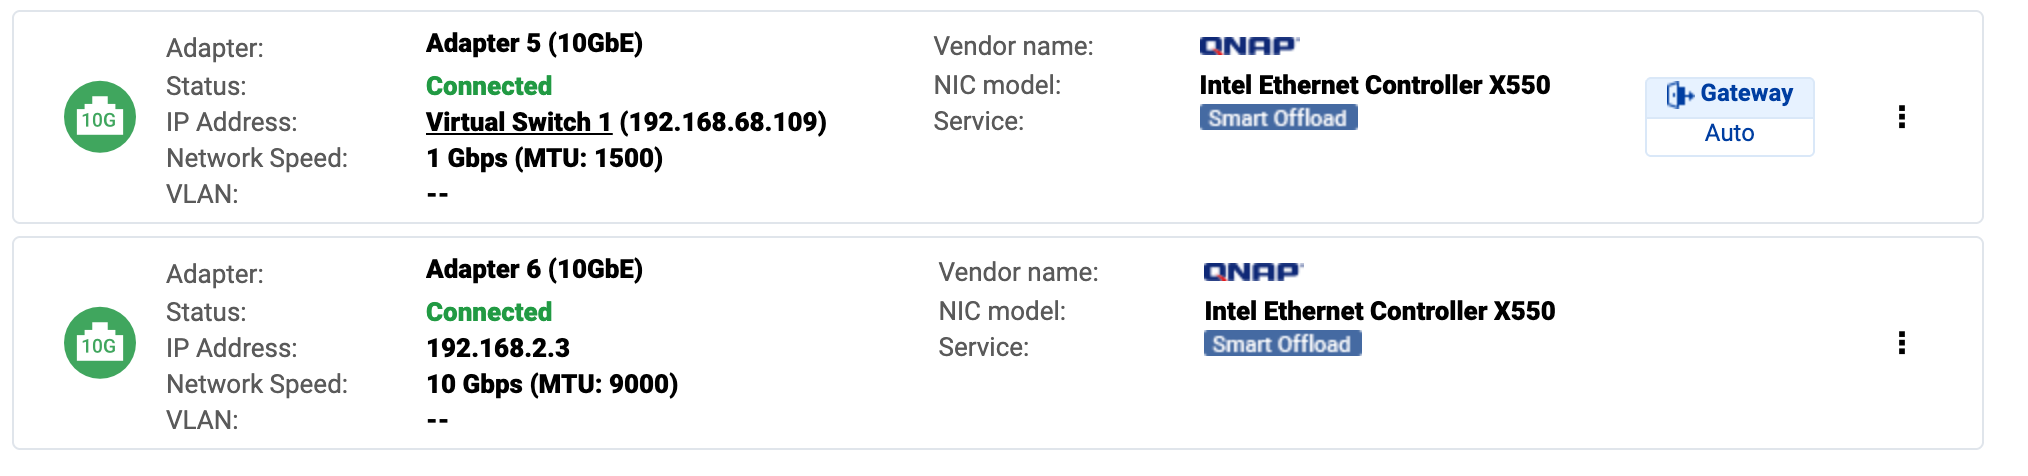The width and height of the screenshot is (2028, 476).
Task: Click the Gateway icon on Adapter 5
Action: [x=1678, y=94]
